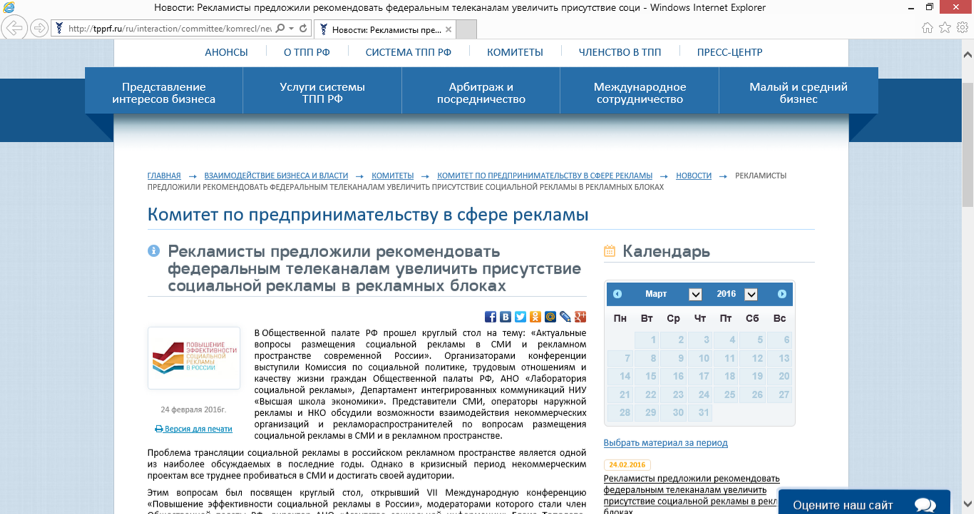This screenshot has width=974, height=514.
Task: Select Малый и средний бизнес section
Action: click(x=798, y=91)
